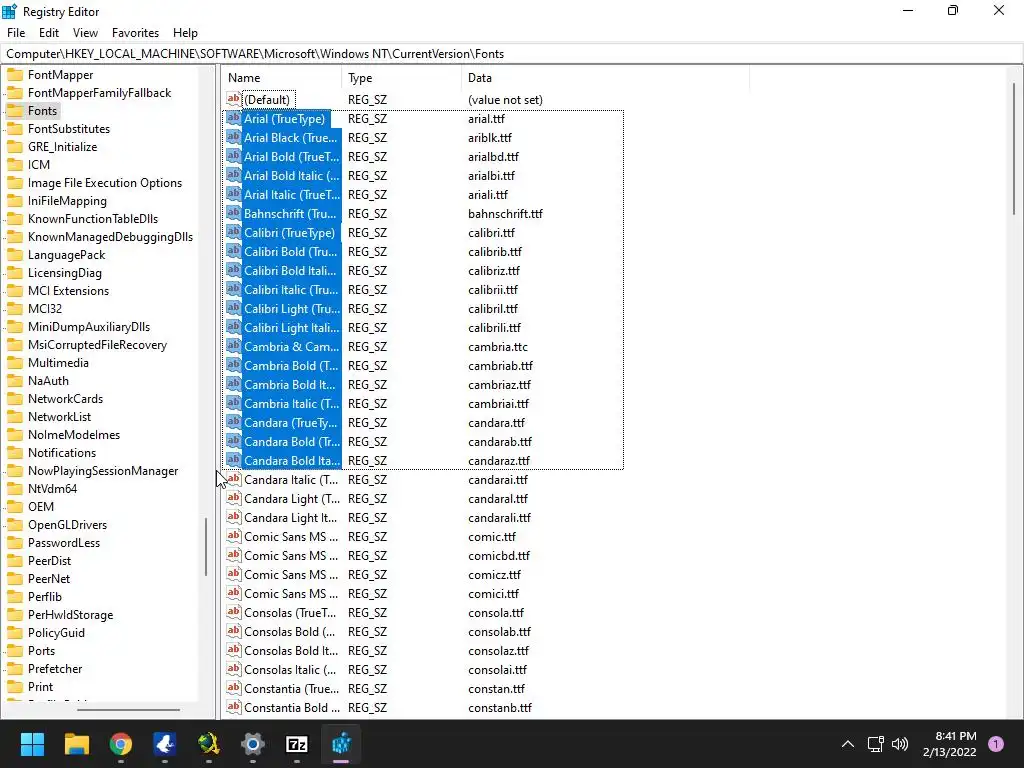This screenshot has height=768, width=1024.
Task: Select the GRE_Initialize key
Action: [62, 147]
